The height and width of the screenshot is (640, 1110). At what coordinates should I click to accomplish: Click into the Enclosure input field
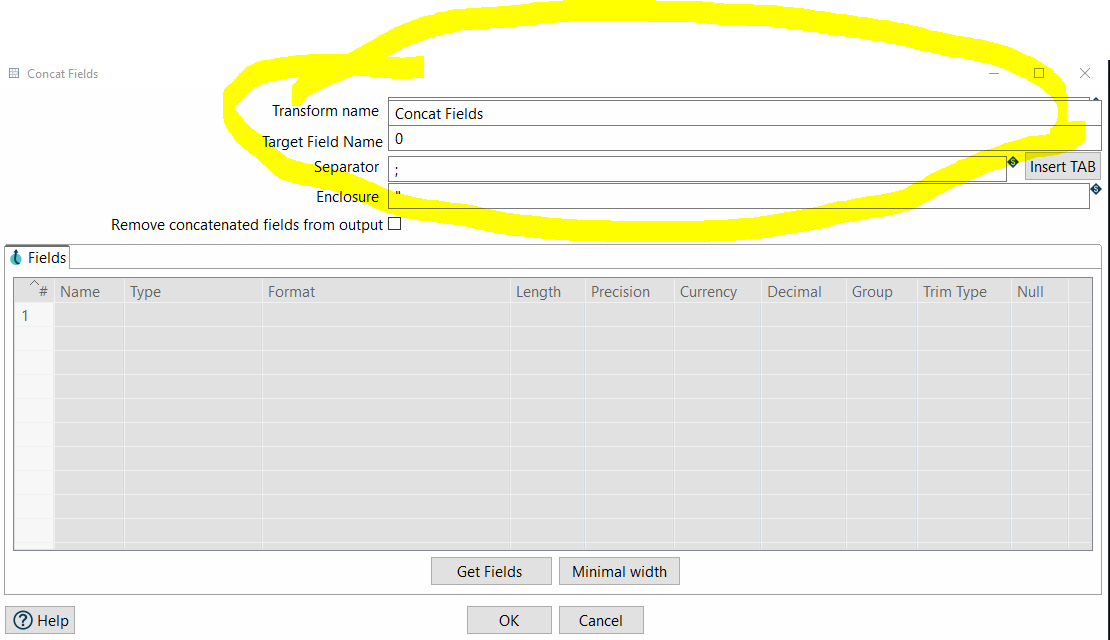tap(739, 196)
